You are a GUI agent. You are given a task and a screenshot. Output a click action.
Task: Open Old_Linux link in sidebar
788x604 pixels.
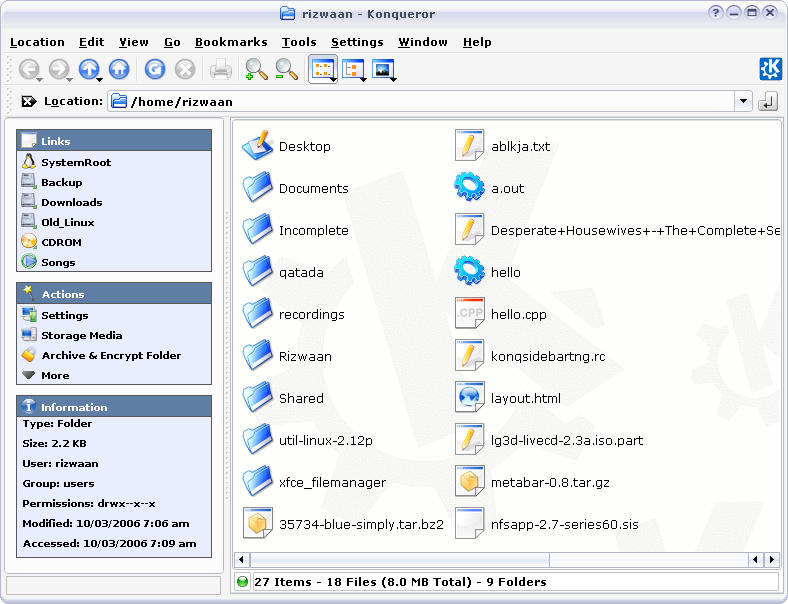pyautogui.click(x=58, y=222)
